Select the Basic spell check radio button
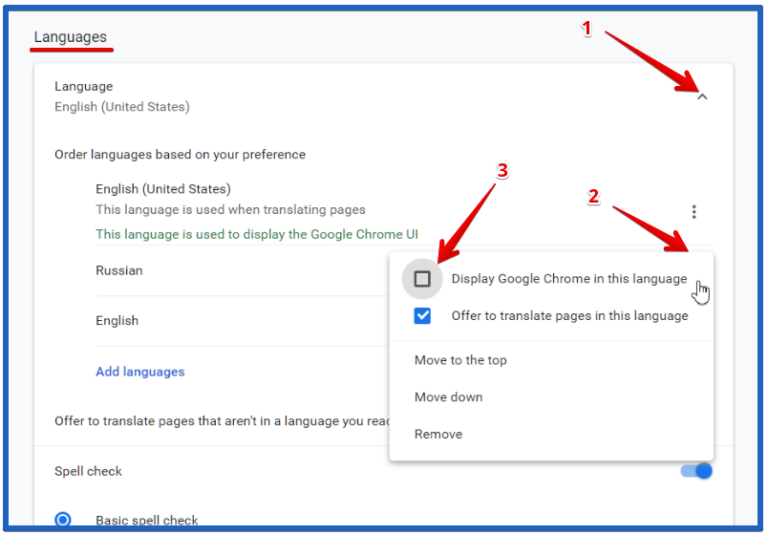Screen dimensions: 768x535 point(63,519)
